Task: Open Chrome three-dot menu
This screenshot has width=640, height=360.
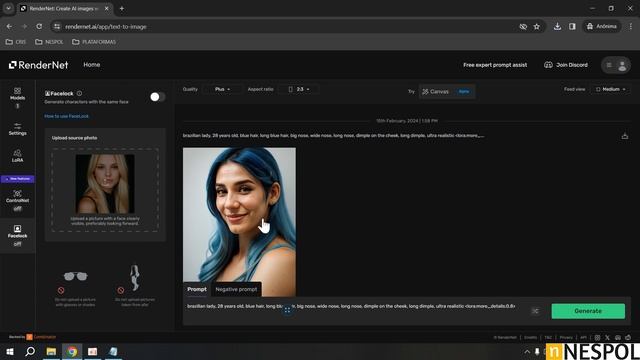Action: pyautogui.click(x=631, y=27)
